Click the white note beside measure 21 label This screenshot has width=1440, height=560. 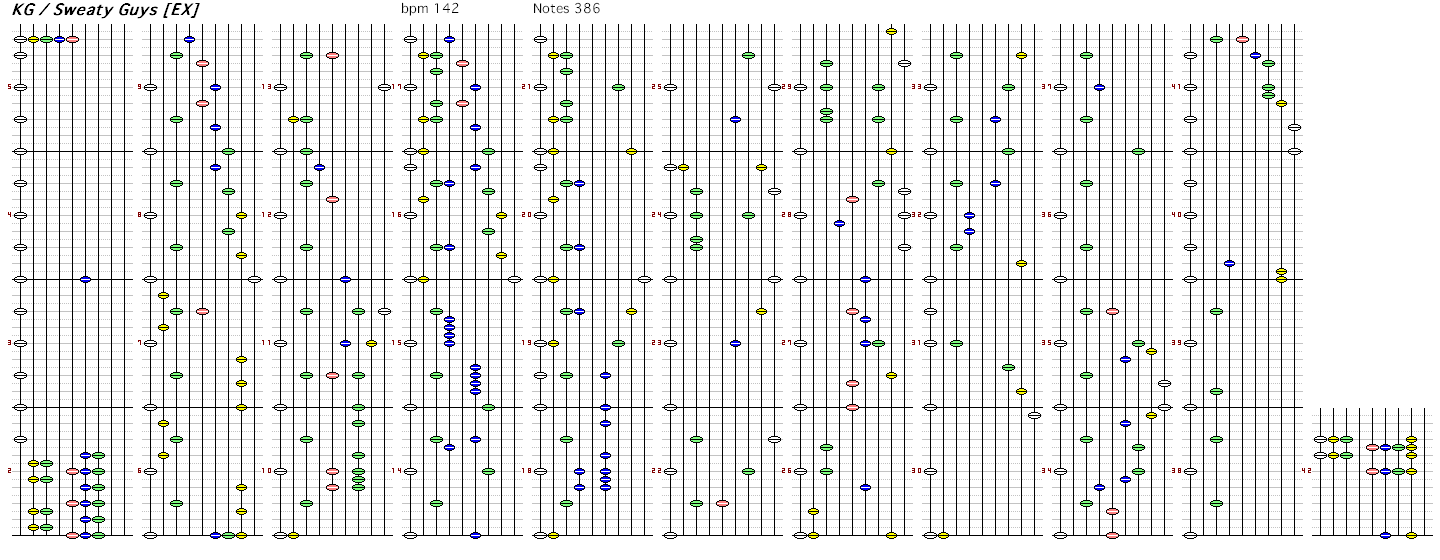[x=540, y=88]
